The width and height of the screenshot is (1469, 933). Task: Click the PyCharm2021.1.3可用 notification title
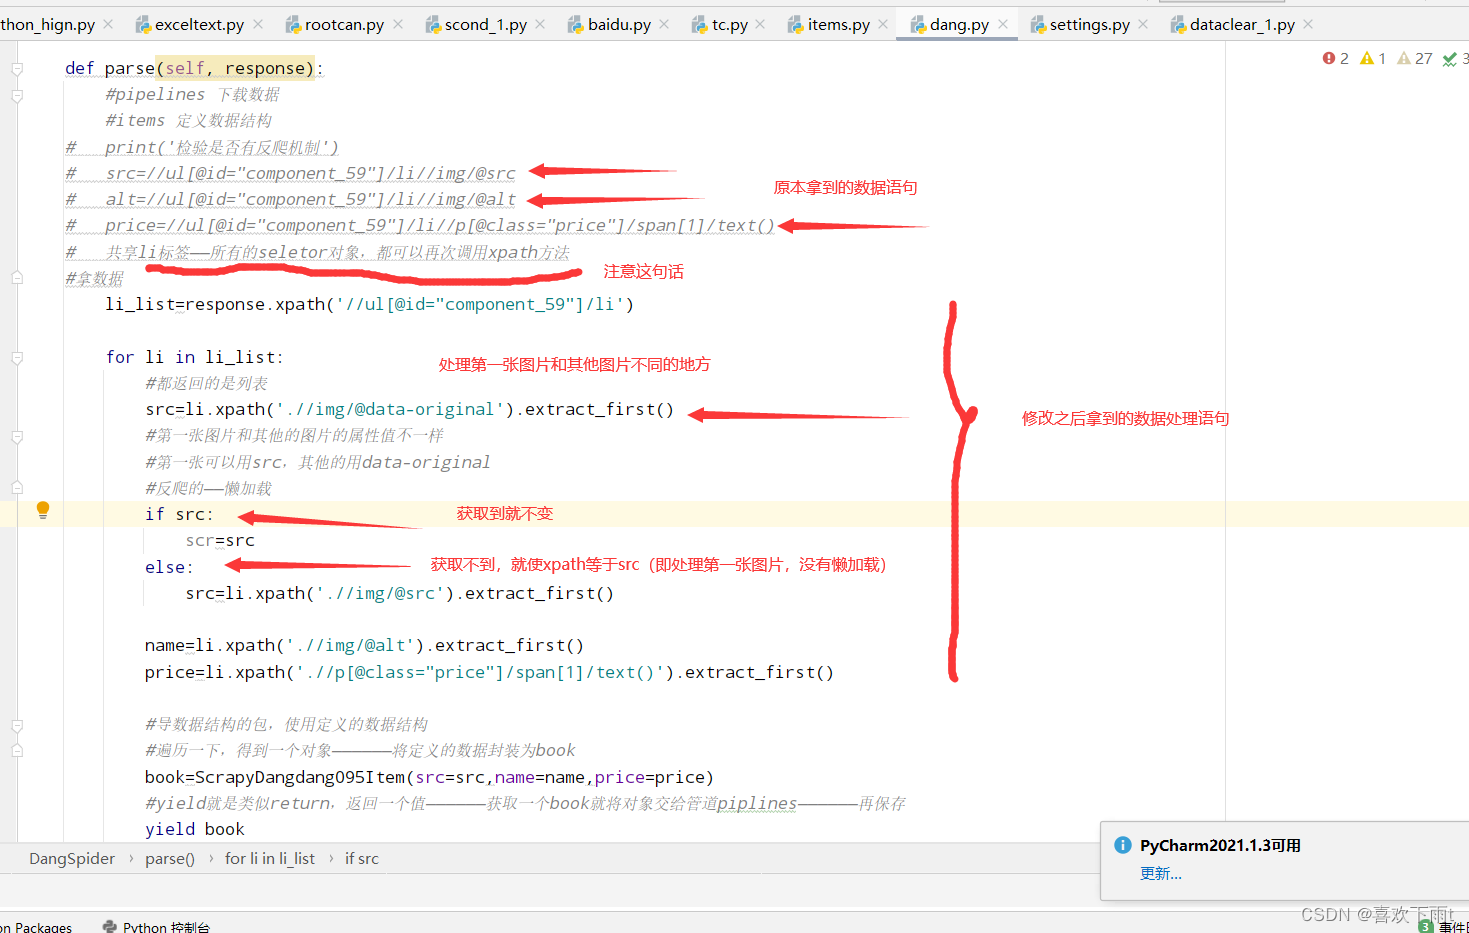click(x=1220, y=845)
